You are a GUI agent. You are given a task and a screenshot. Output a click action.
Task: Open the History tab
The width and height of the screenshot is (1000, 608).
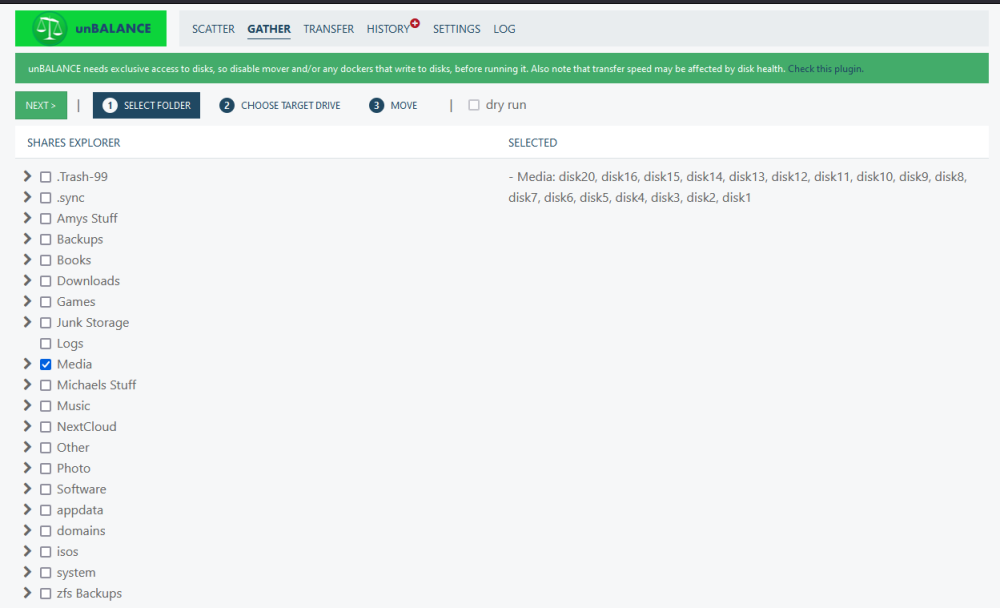click(x=388, y=29)
